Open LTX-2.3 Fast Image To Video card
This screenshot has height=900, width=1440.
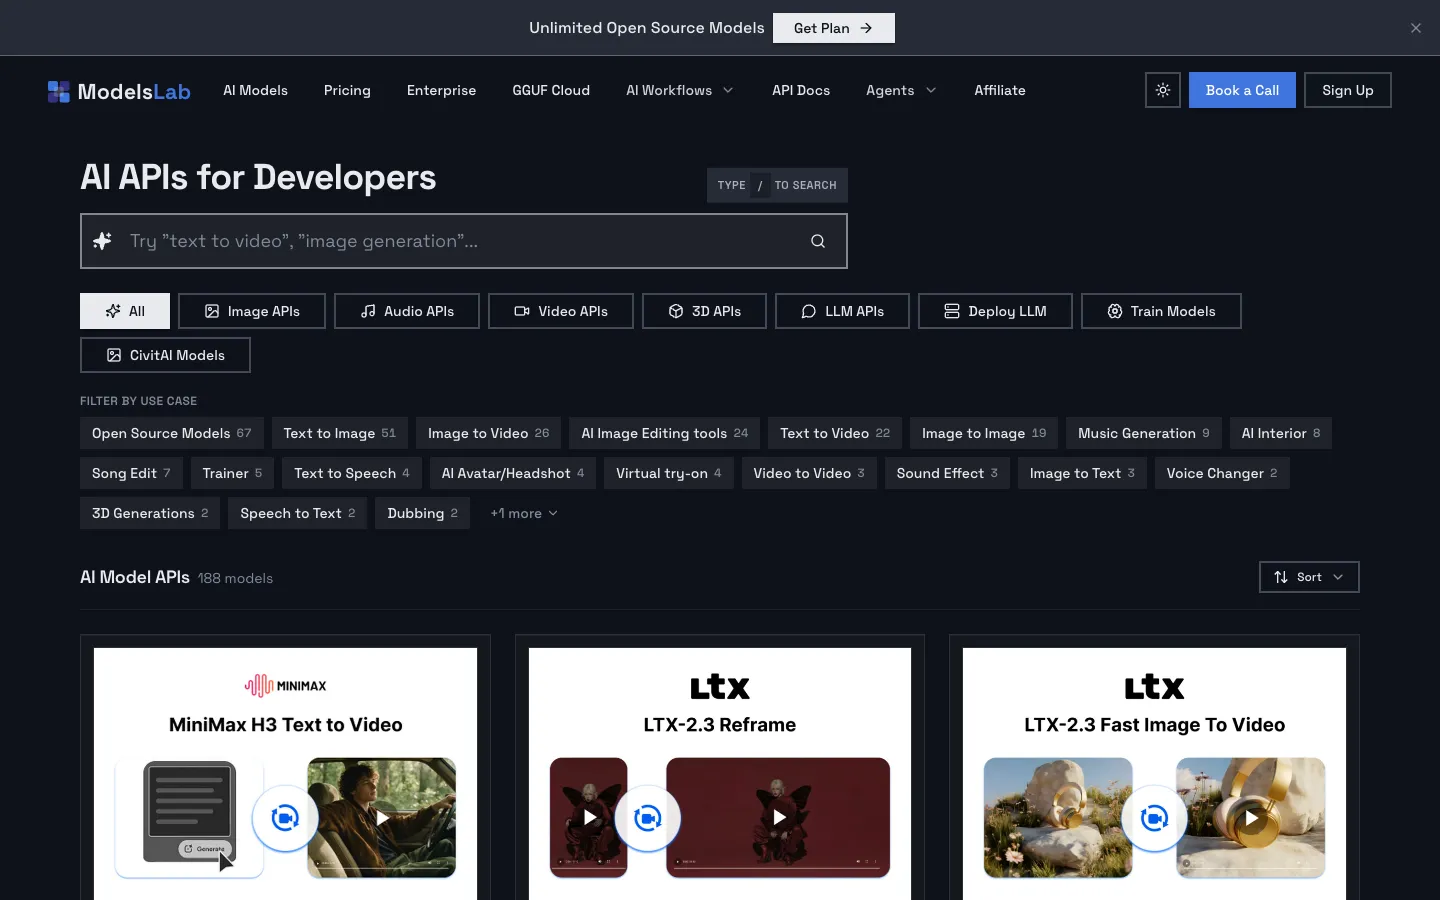point(1154,767)
